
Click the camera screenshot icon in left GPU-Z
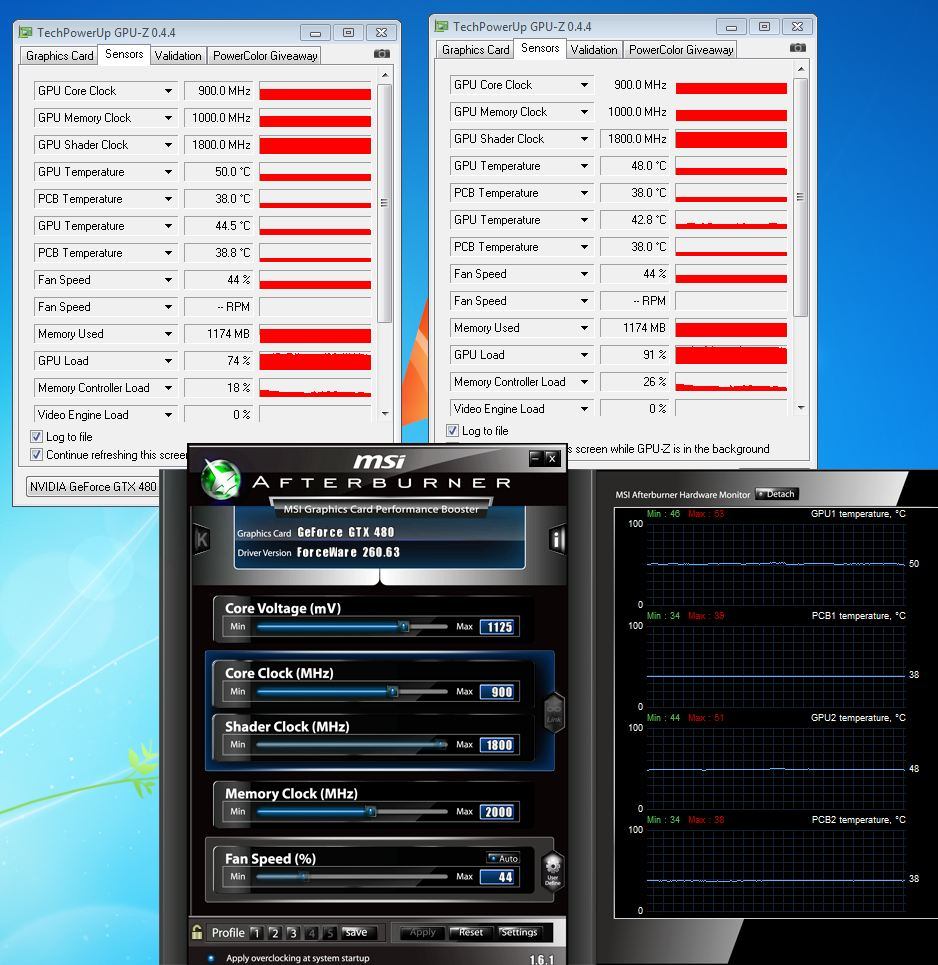coord(382,54)
